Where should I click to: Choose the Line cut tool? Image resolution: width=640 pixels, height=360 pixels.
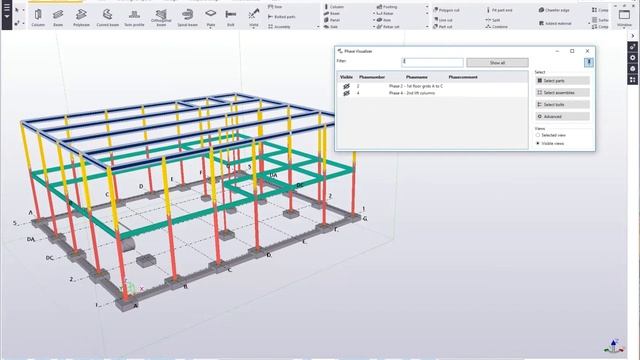pos(443,20)
